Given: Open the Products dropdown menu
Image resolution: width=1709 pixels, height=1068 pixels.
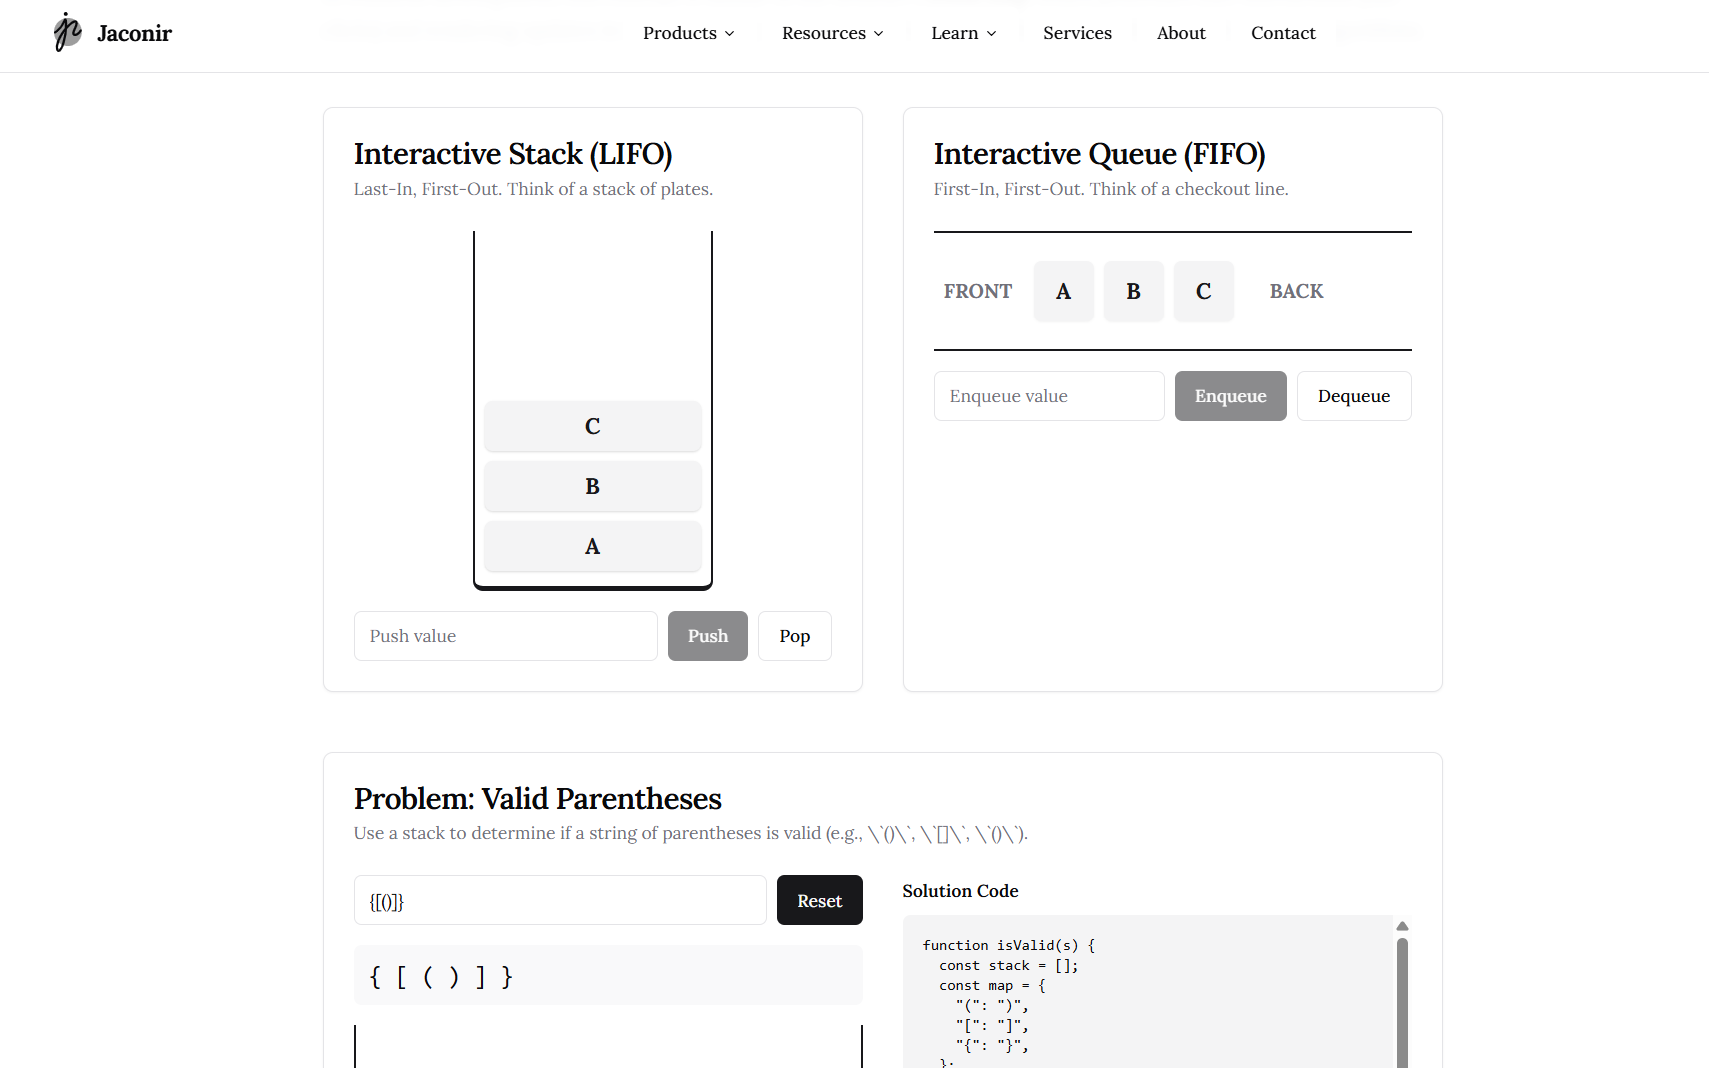Looking at the screenshot, I should [688, 33].
